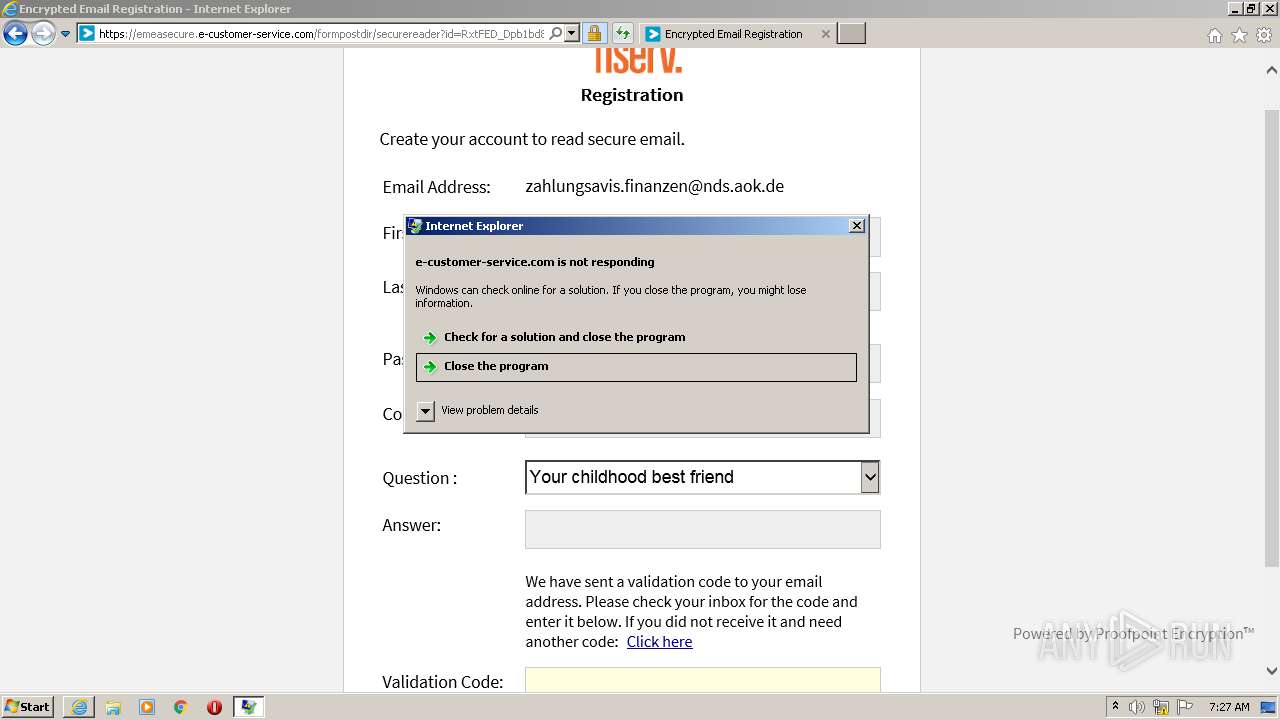Expand the address bar autocomplete dropdown
Viewport: 1280px width, 720px height.
(572, 33)
